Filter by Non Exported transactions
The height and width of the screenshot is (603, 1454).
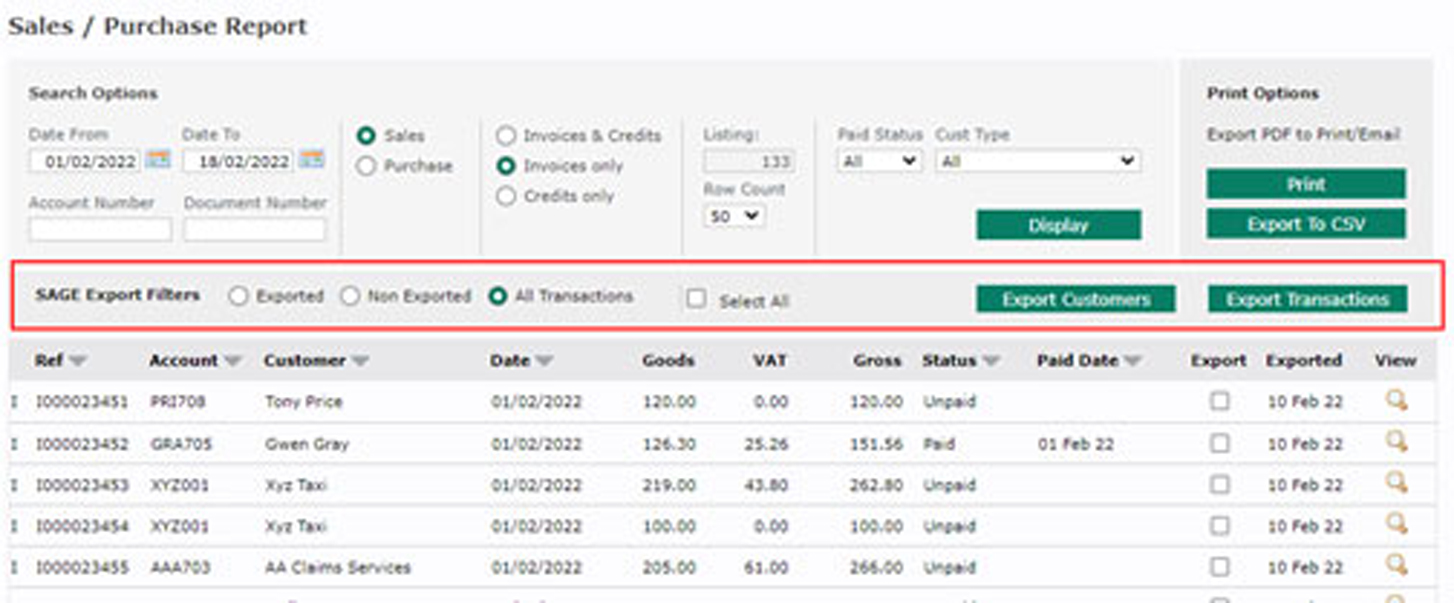tap(350, 296)
